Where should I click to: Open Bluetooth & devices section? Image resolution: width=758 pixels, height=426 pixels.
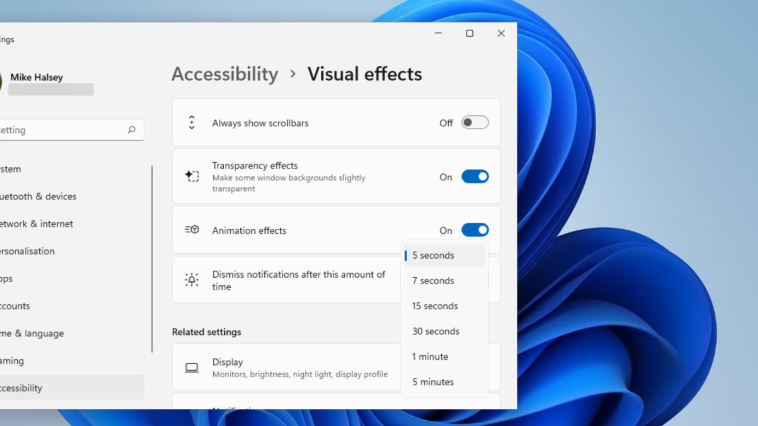(x=72, y=196)
